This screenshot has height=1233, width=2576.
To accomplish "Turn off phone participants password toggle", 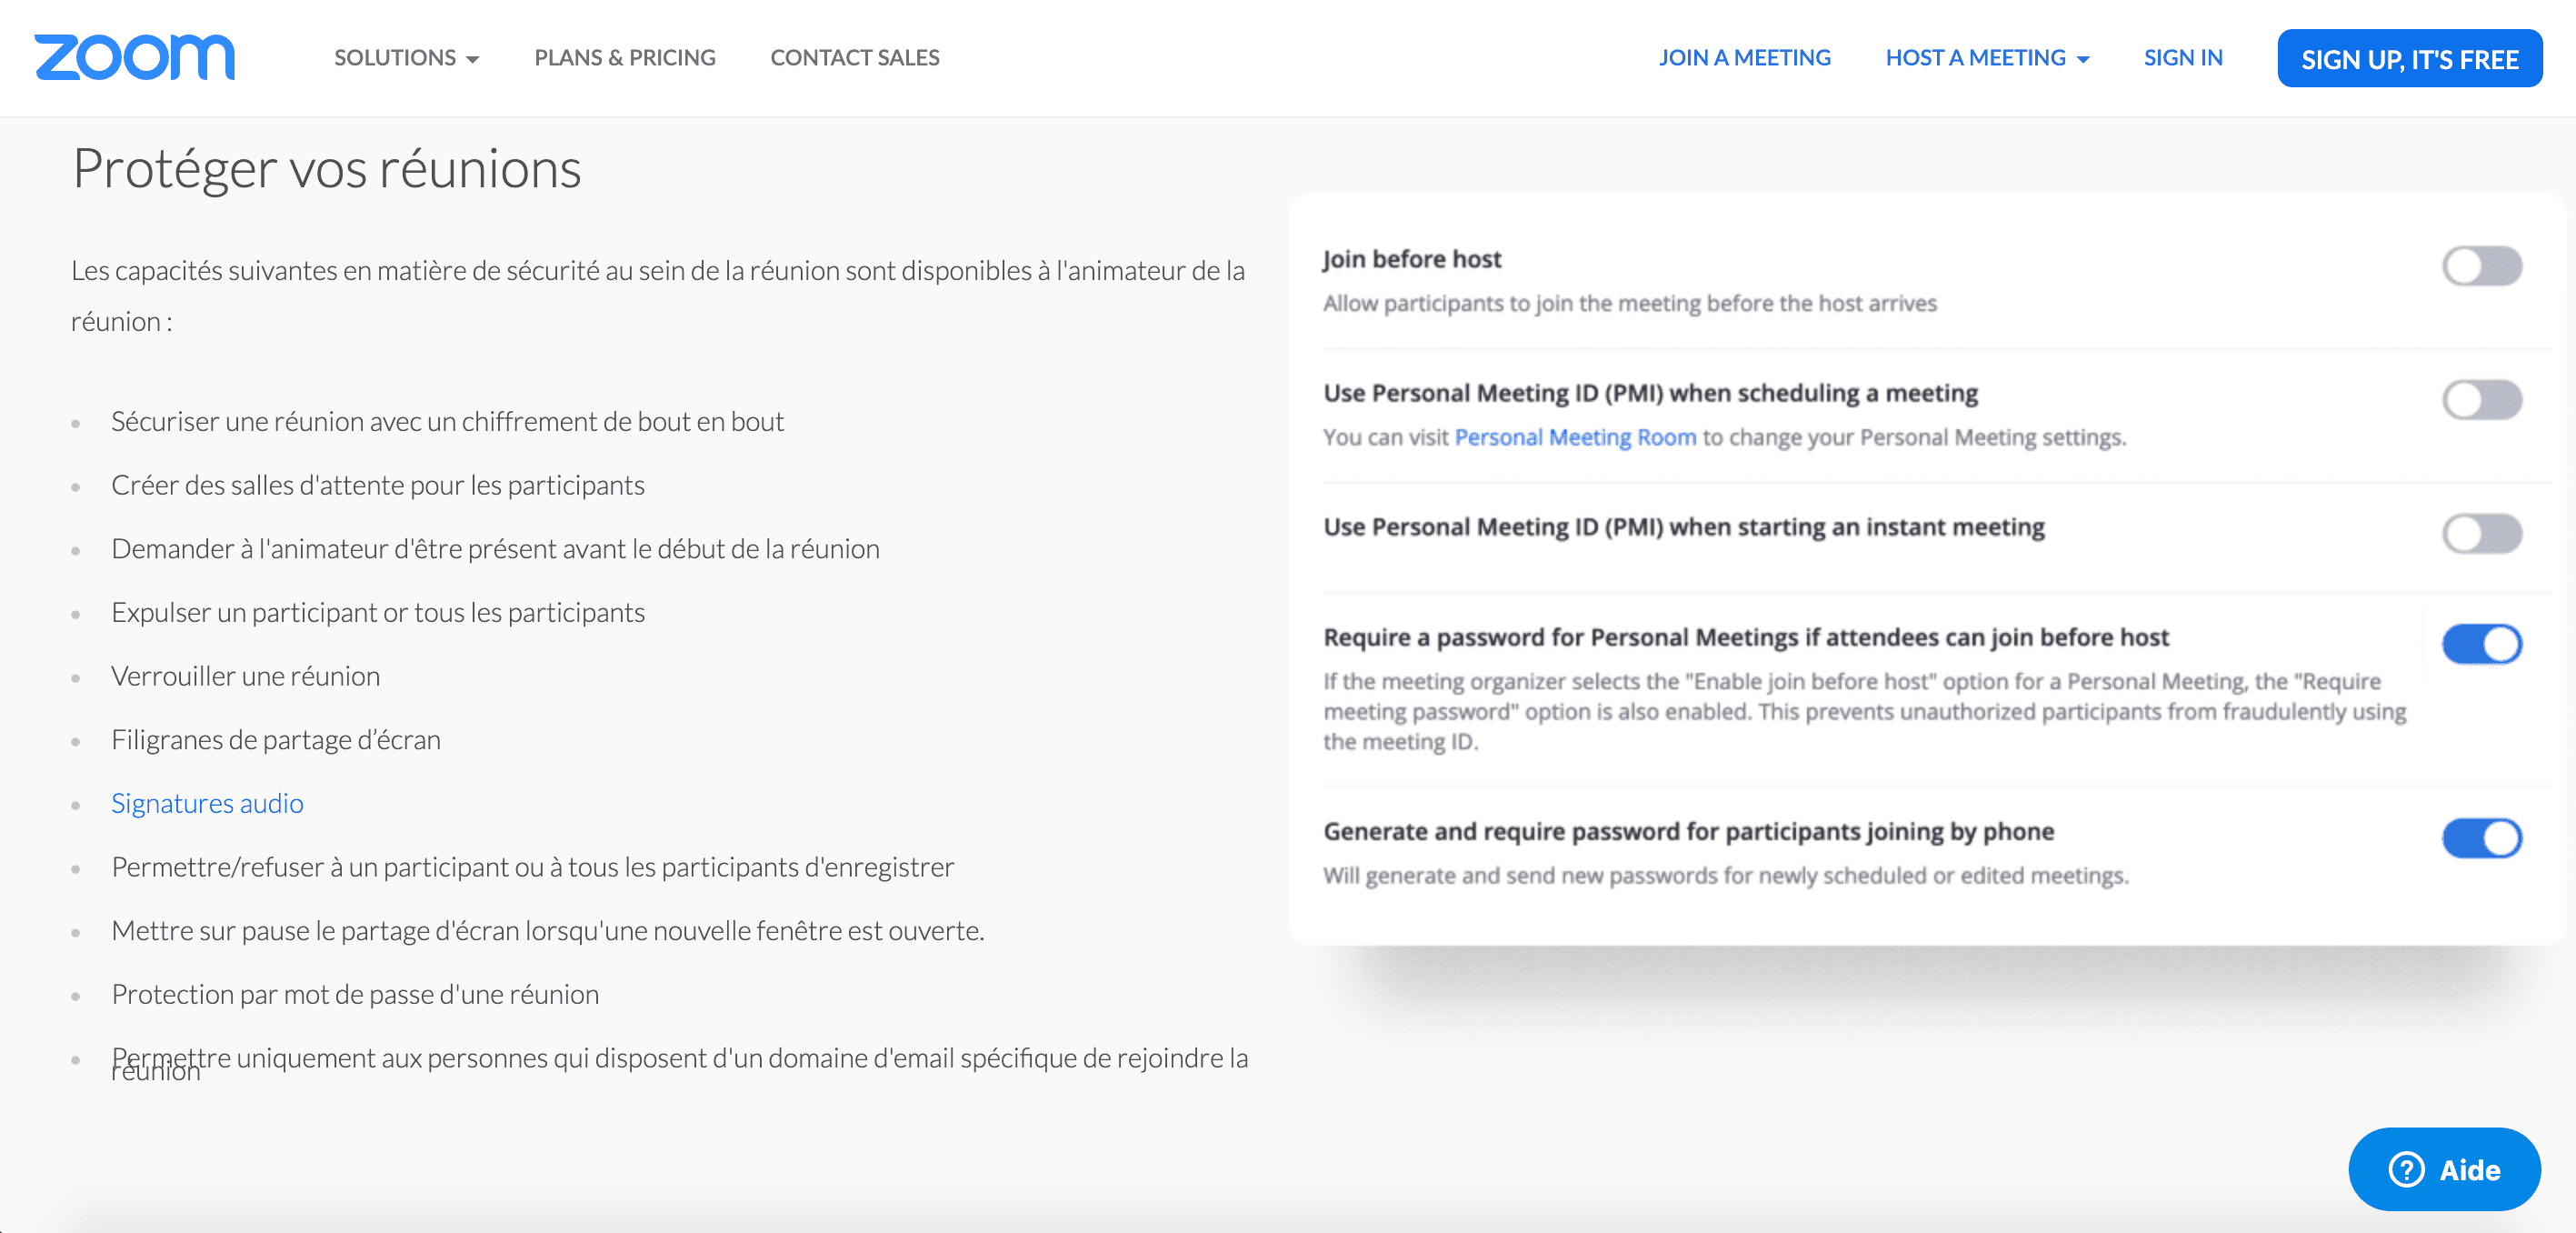I will 2481,838.
